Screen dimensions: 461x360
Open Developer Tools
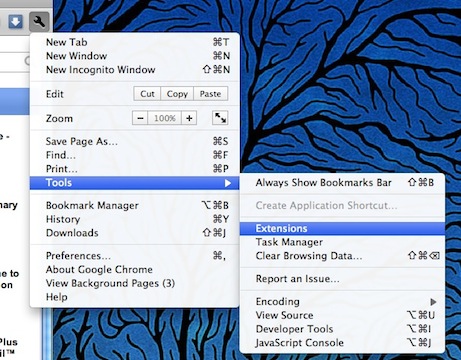342,329
